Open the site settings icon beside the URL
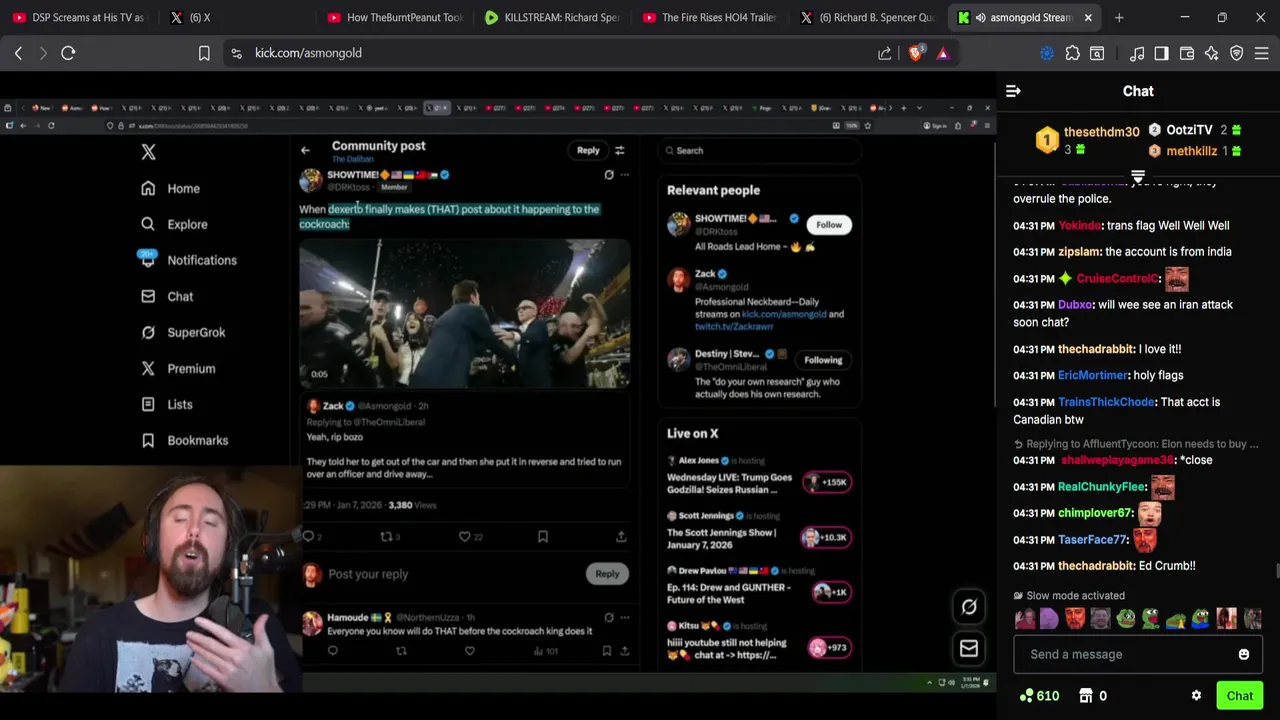1280x720 pixels. coord(236,53)
